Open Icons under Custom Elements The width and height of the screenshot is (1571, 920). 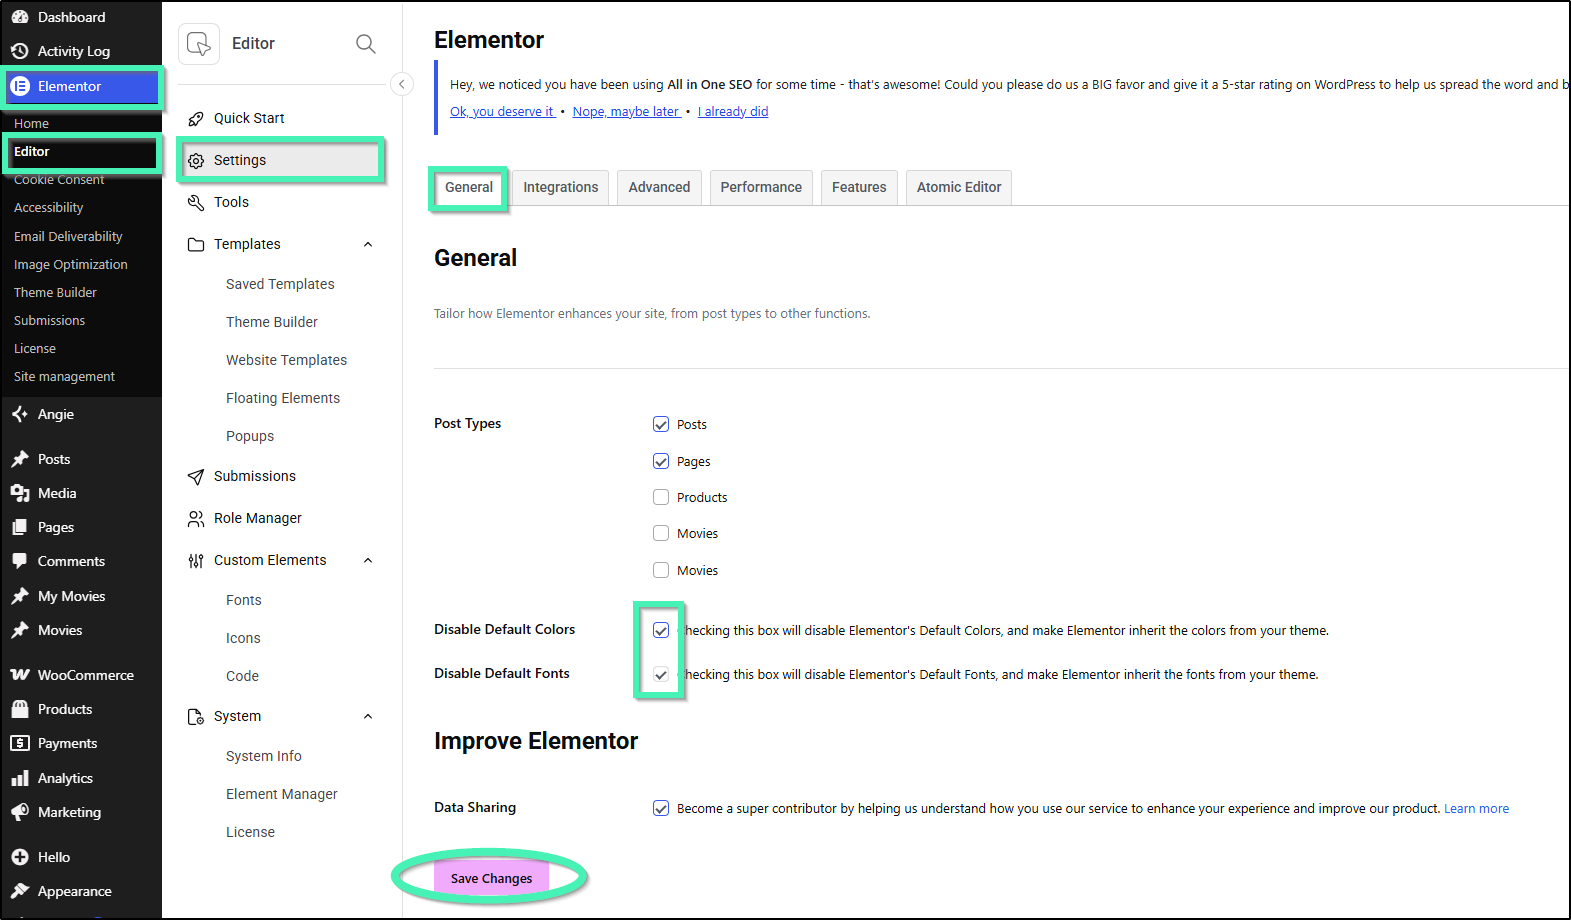click(x=243, y=639)
